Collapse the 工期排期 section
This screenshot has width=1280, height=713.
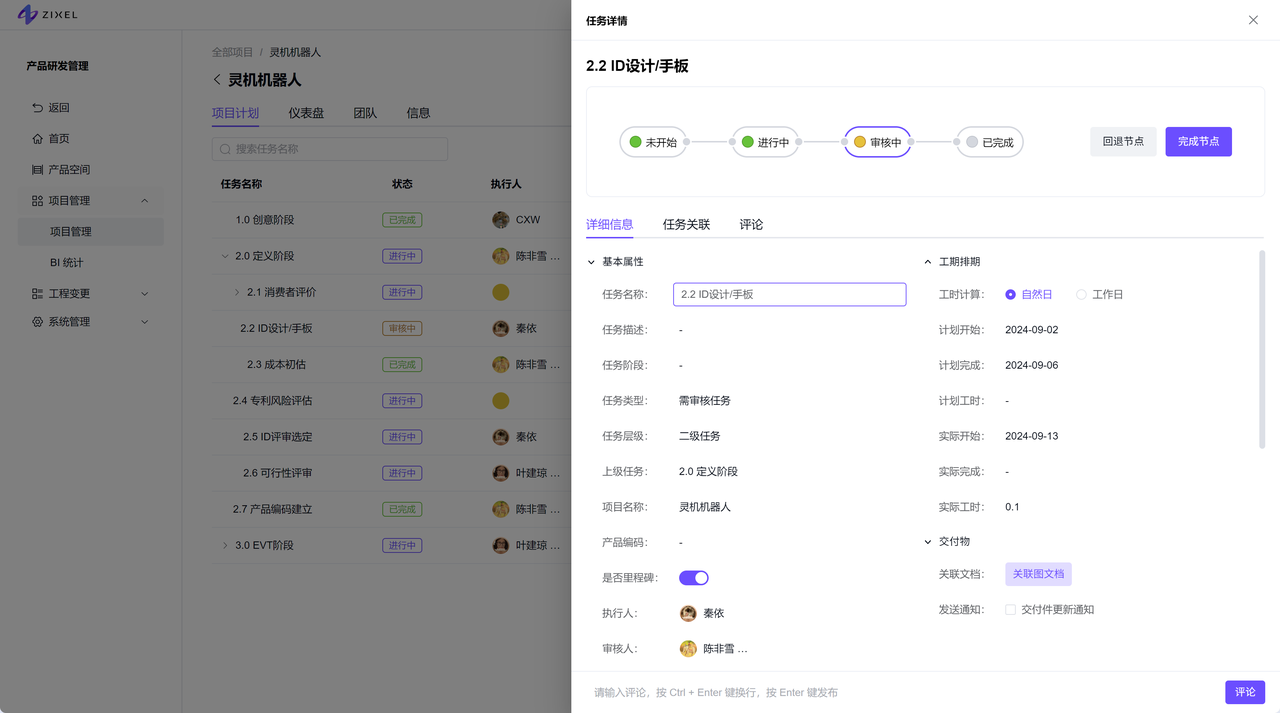pyautogui.click(x=928, y=262)
